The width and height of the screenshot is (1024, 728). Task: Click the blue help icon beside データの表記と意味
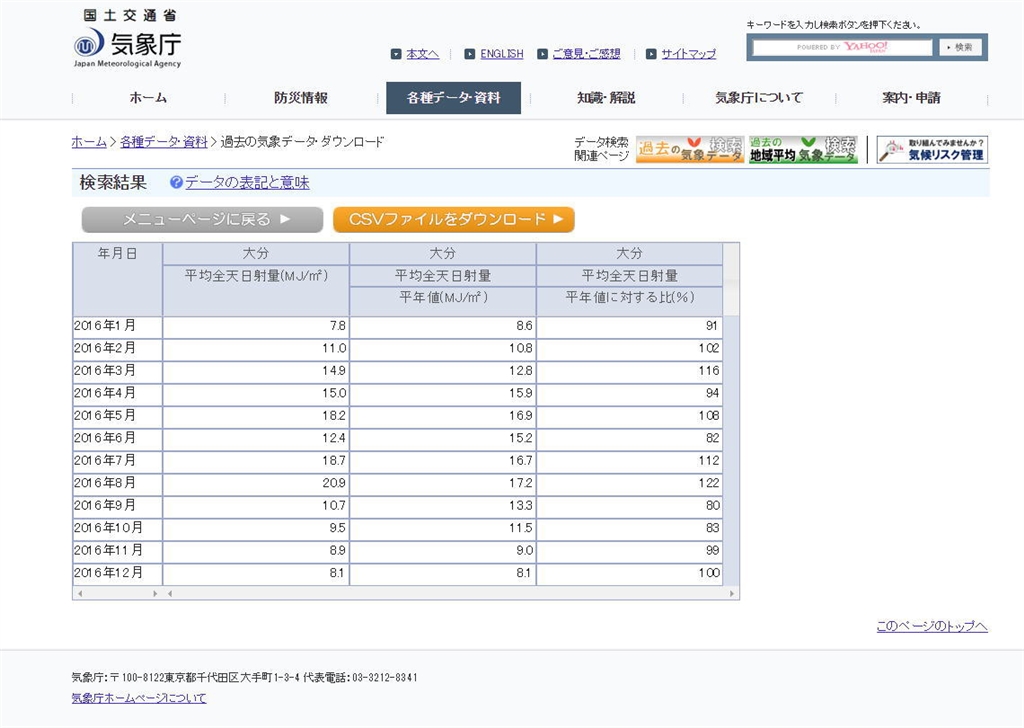176,183
